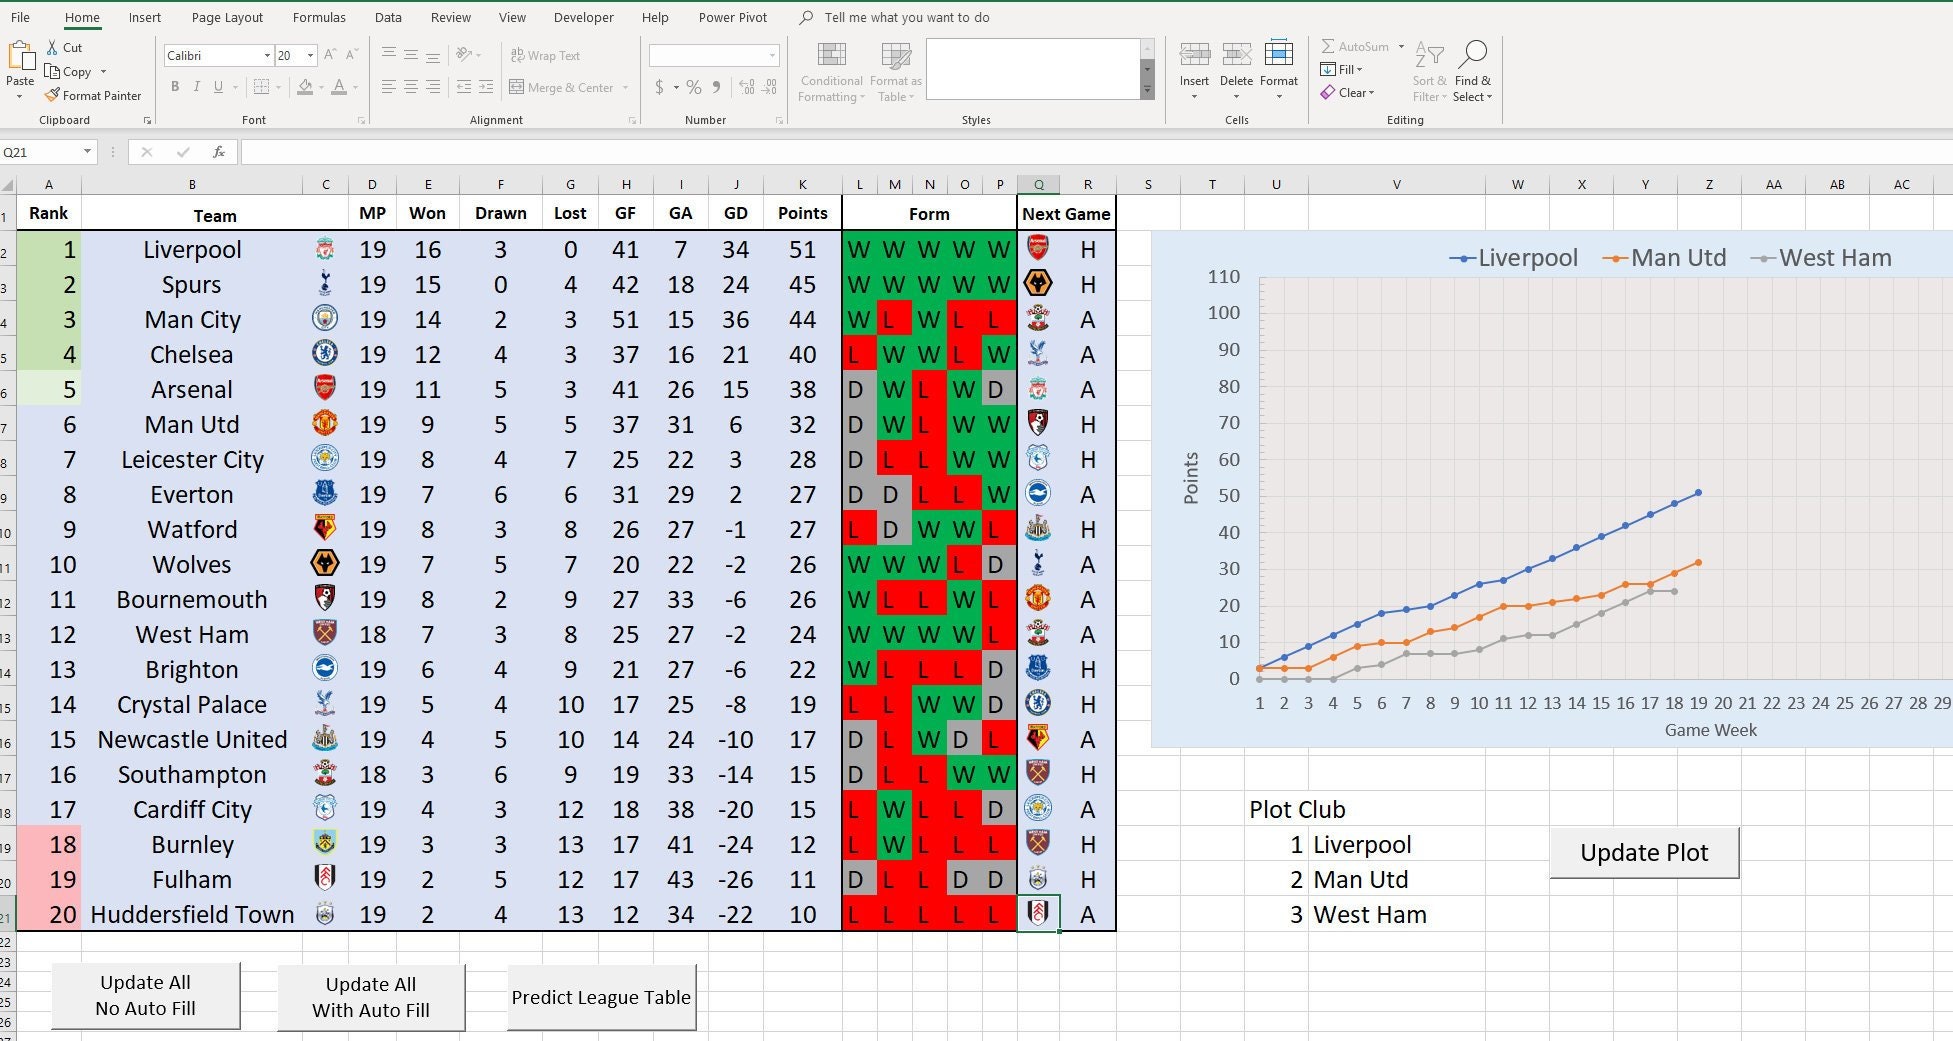Open Sort & Filter tool
1953x1041 pixels.
[1430, 72]
